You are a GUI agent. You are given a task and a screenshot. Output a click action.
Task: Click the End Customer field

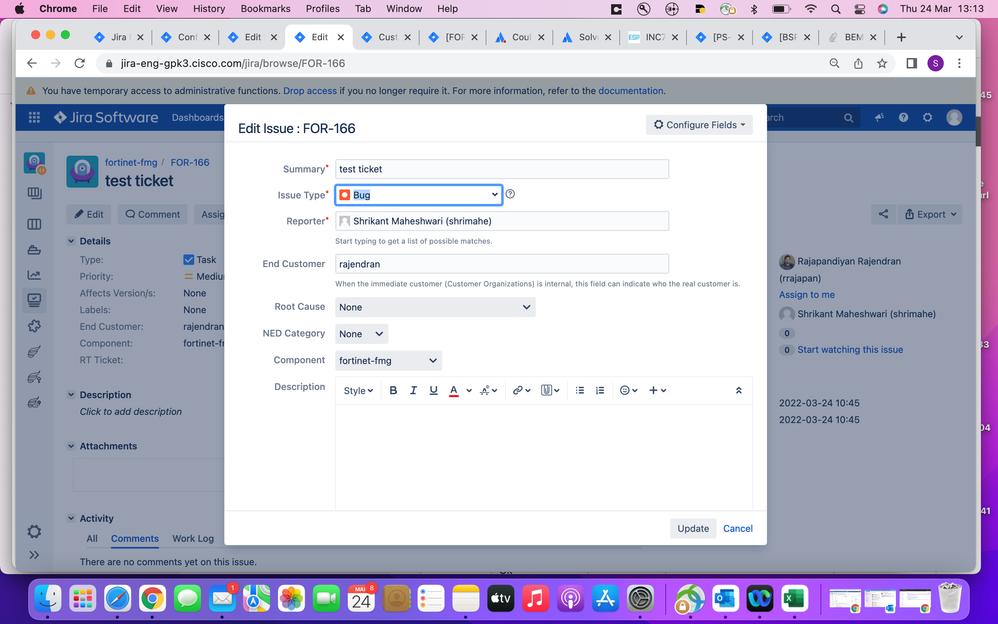pos(502,264)
